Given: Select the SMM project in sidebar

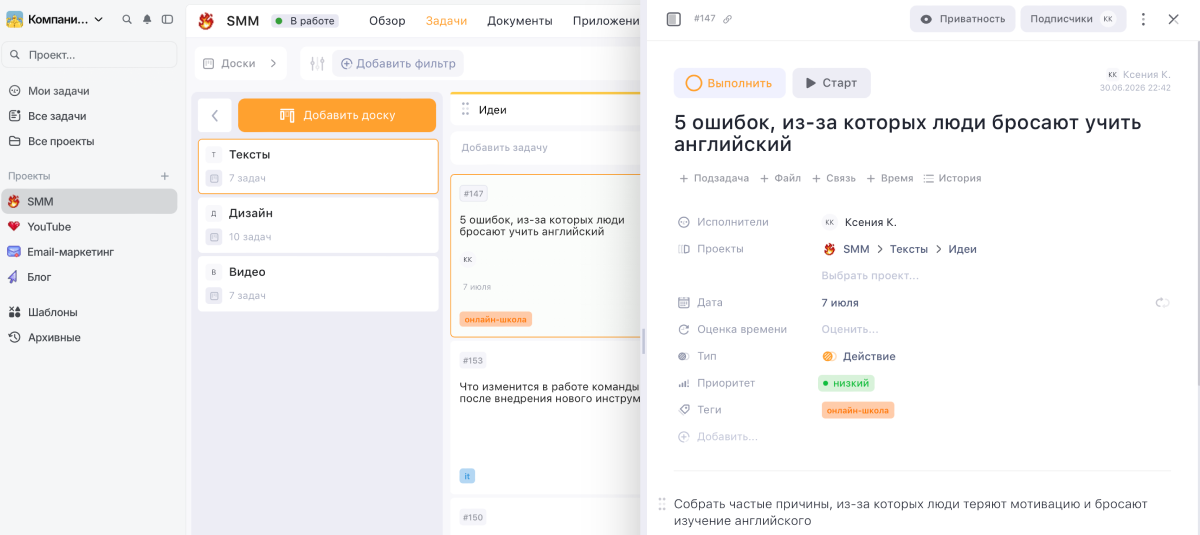Looking at the screenshot, I should pos(90,201).
